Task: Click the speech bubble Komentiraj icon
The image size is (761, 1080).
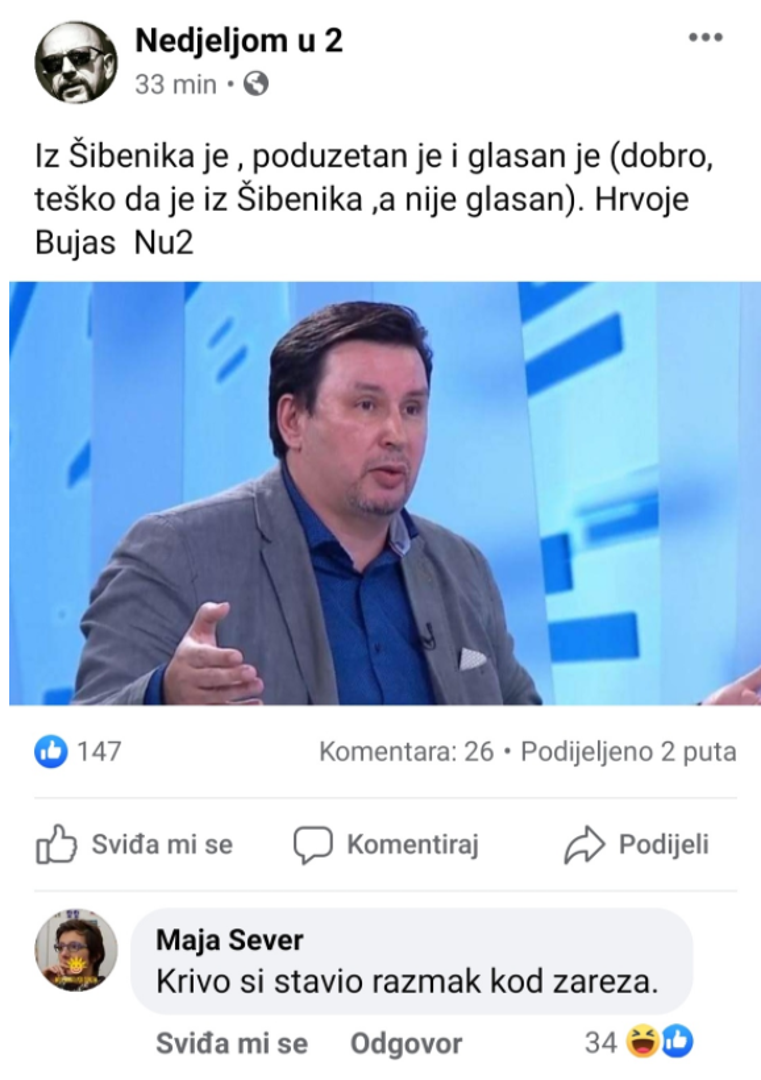Action: pyautogui.click(x=313, y=845)
